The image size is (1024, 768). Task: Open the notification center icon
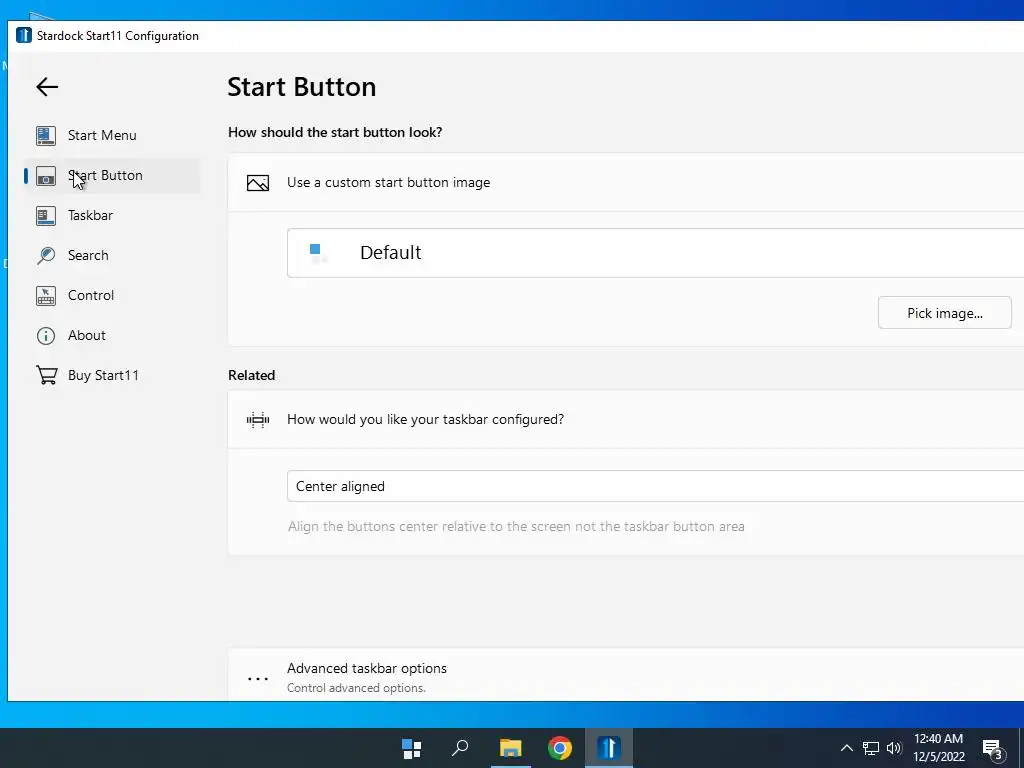tap(993, 749)
